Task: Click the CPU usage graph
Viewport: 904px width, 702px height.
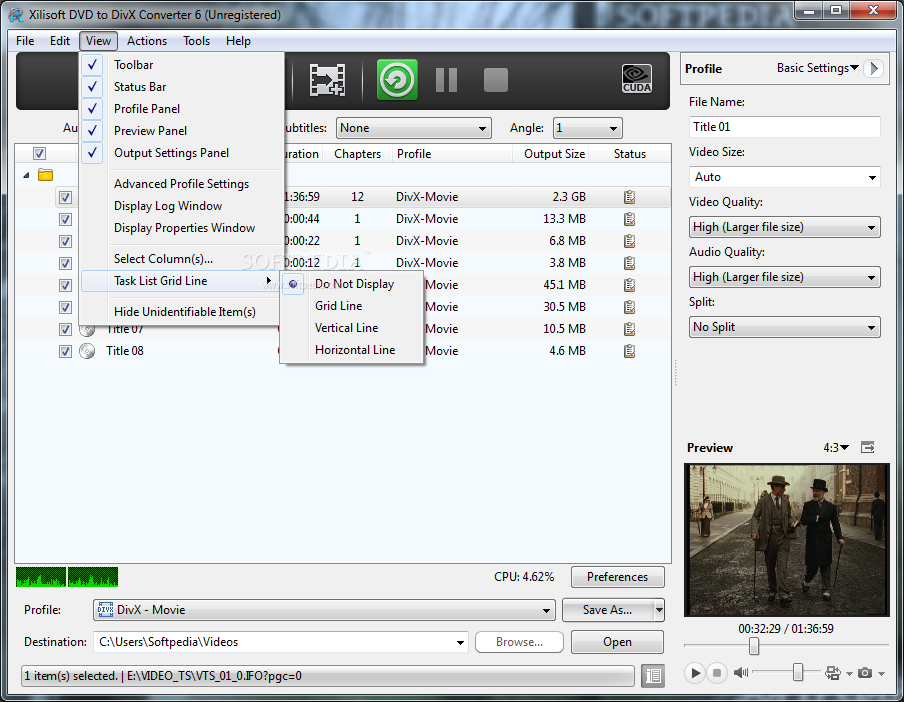Action: [x=67, y=577]
